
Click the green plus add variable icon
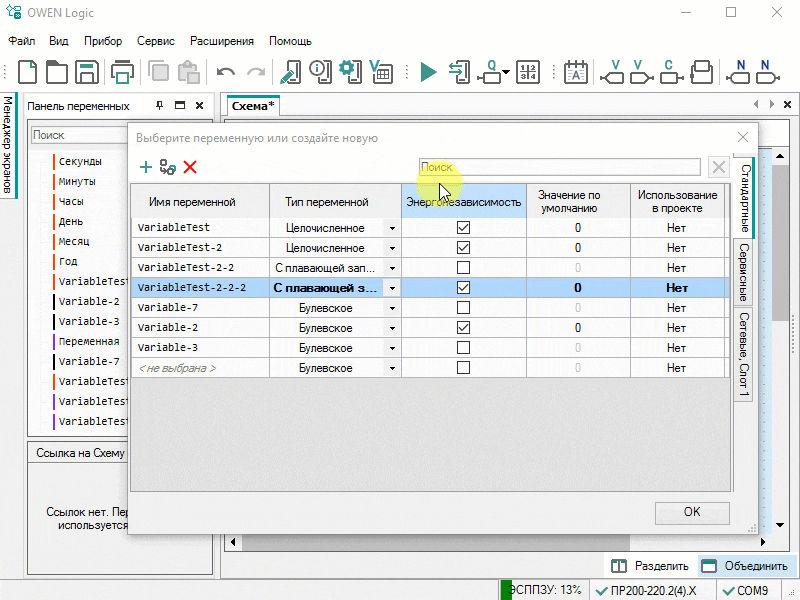pyautogui.click(x=146, y=168)
